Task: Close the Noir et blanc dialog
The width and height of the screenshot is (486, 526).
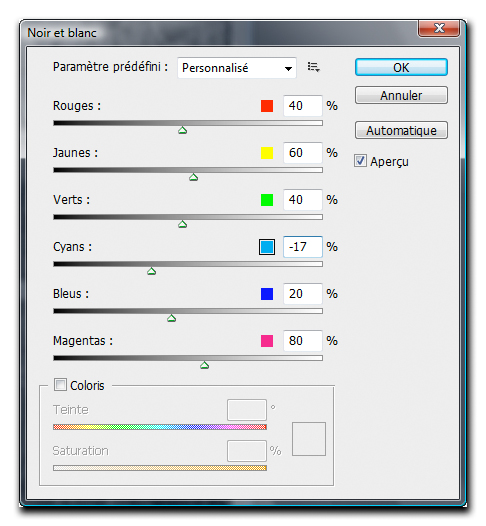Action: coord(439,28)
